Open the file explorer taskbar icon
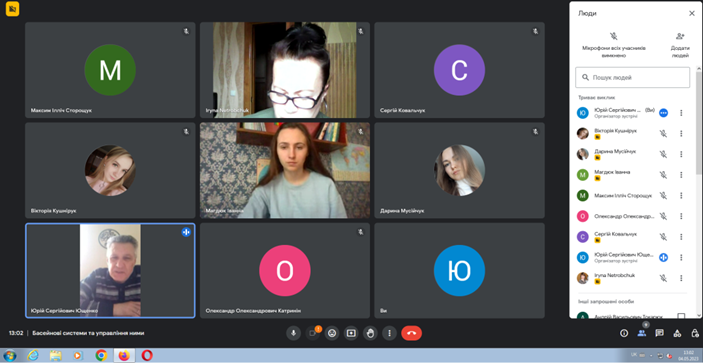 [x=56, y=356]
